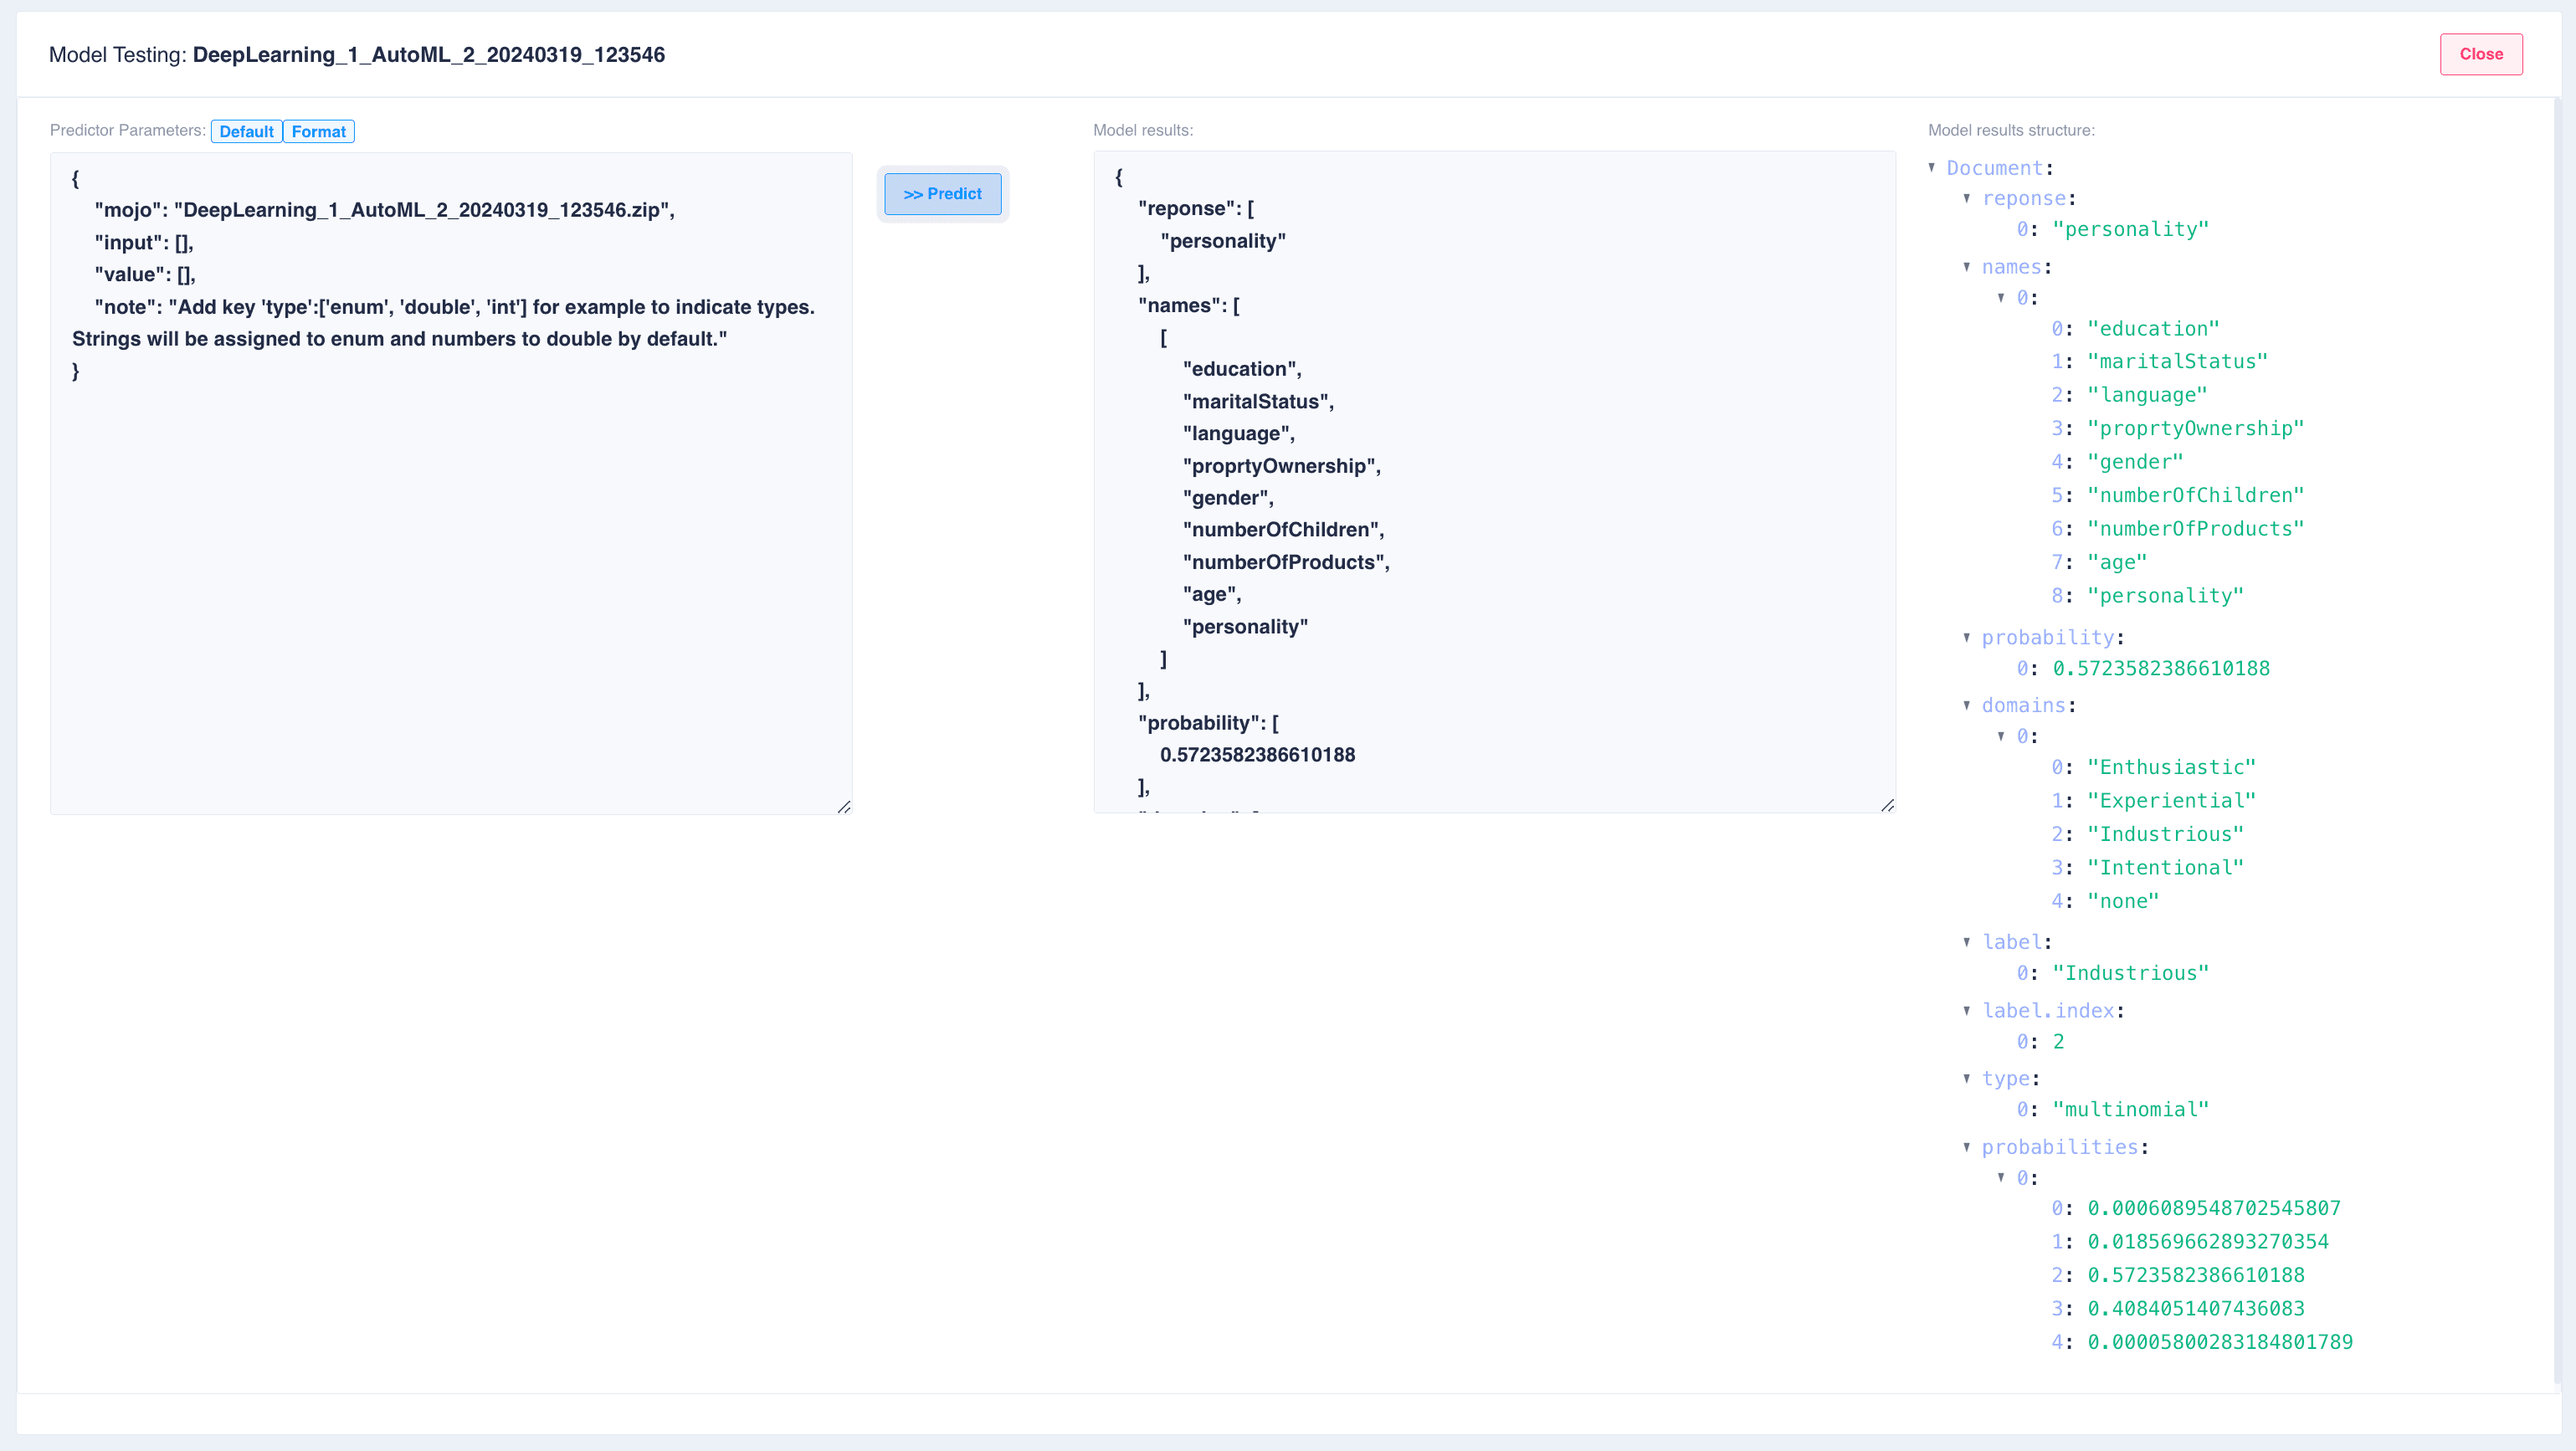Close the Model Testing dialog
The width and height of the screenshot is (2576, 1451).
2480,54
